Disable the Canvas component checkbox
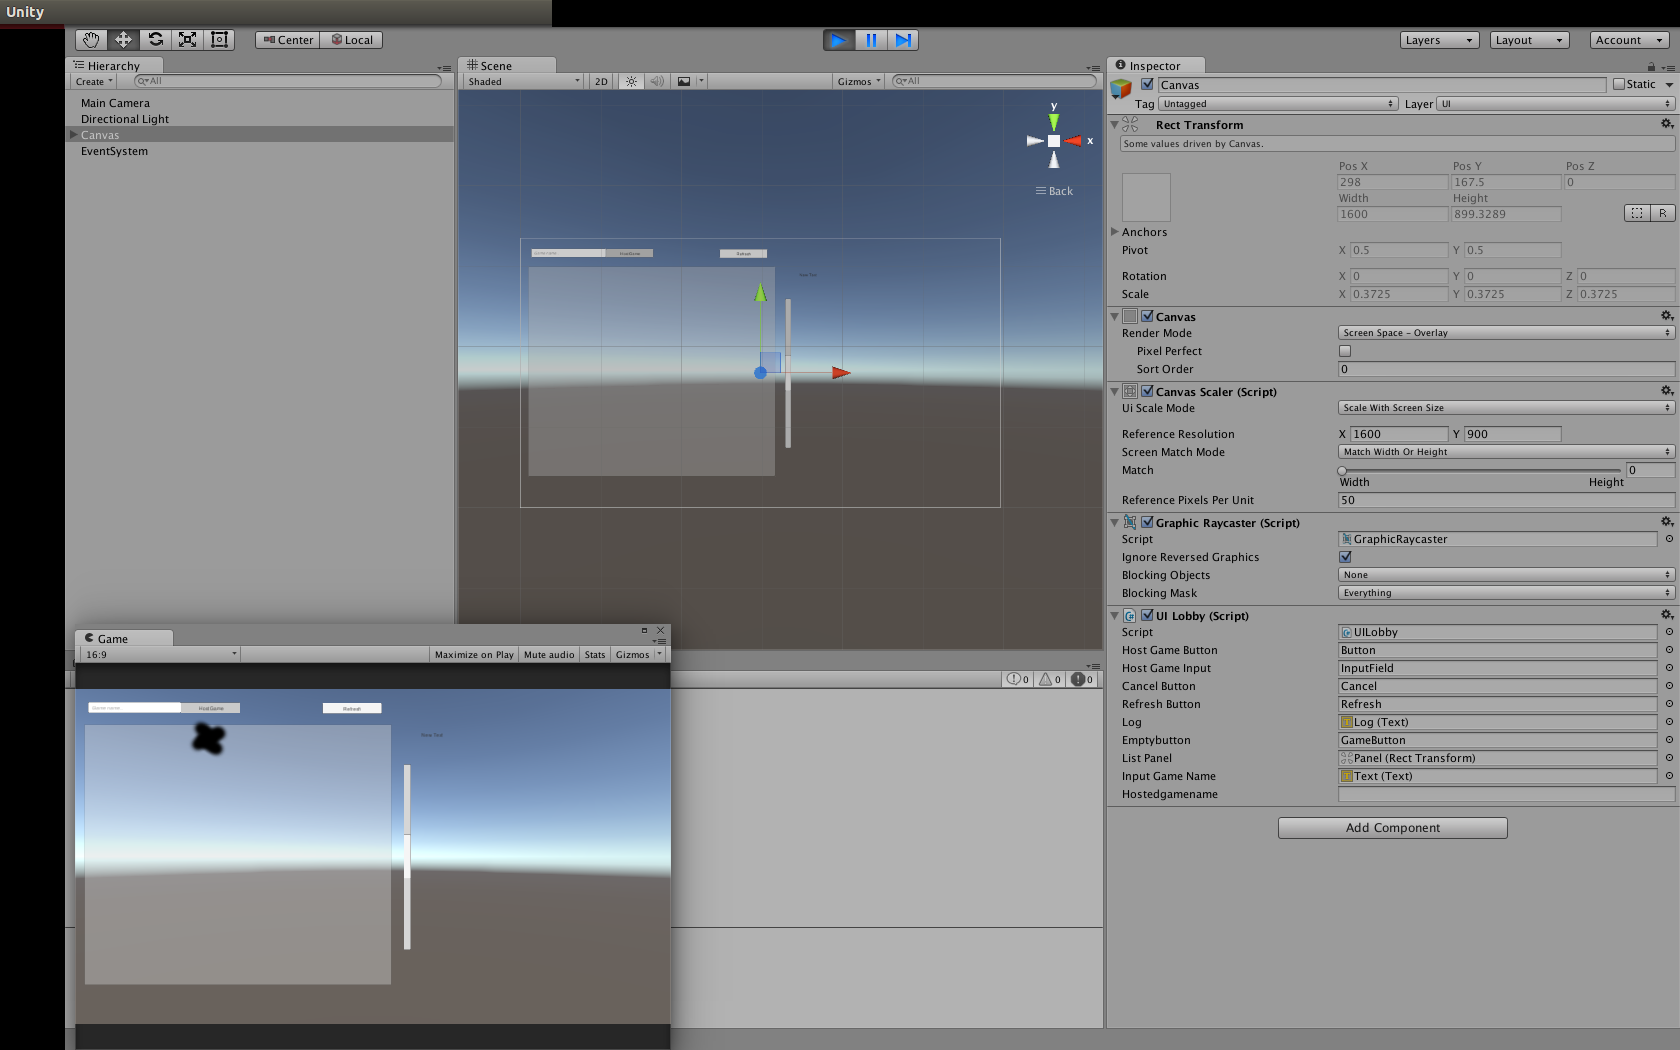Viewport: 1680px width, 1050px height. pyautogui.click(x=1147, y=316)
